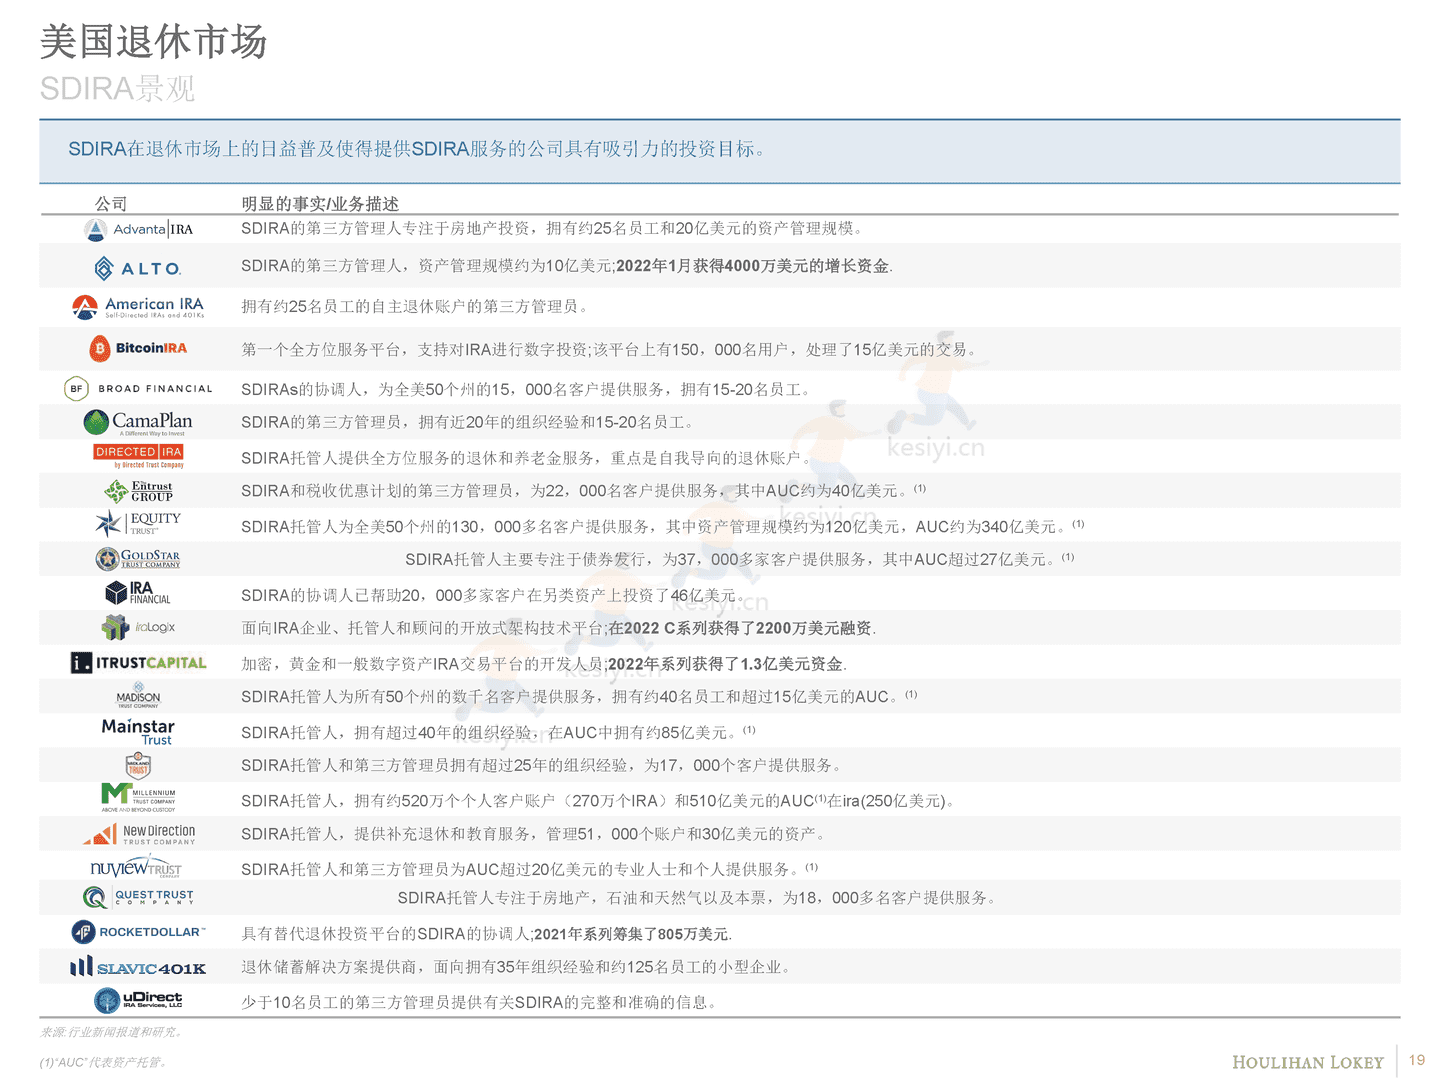Click the Midland Trust logo
1440x1080 pixels.
pyautogui.click(x=138, y=765)
